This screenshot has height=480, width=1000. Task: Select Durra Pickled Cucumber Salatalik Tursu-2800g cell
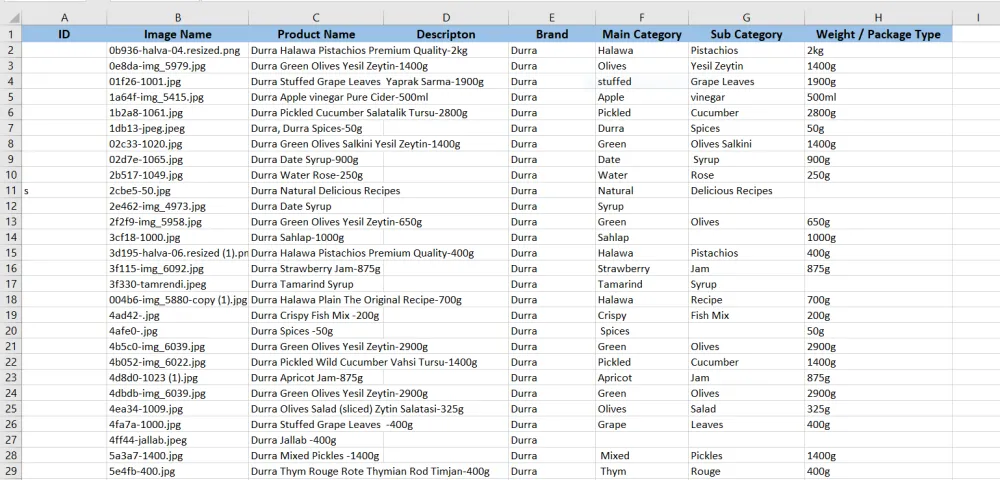tap(316, 113)
